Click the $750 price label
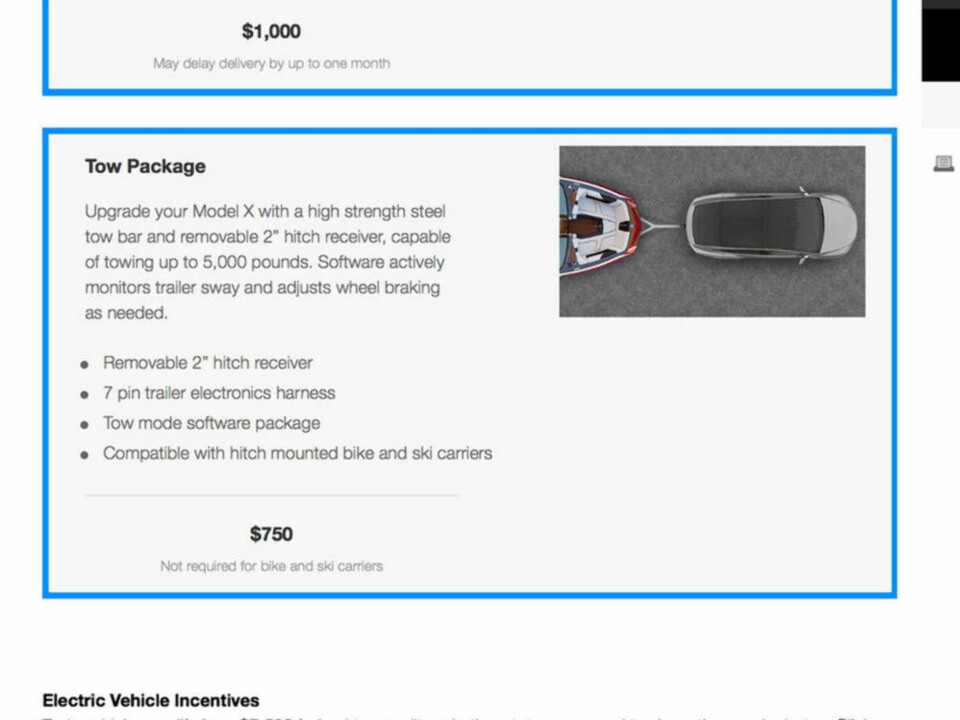Screen dimensions: 960x720 (x=271, y=534)
